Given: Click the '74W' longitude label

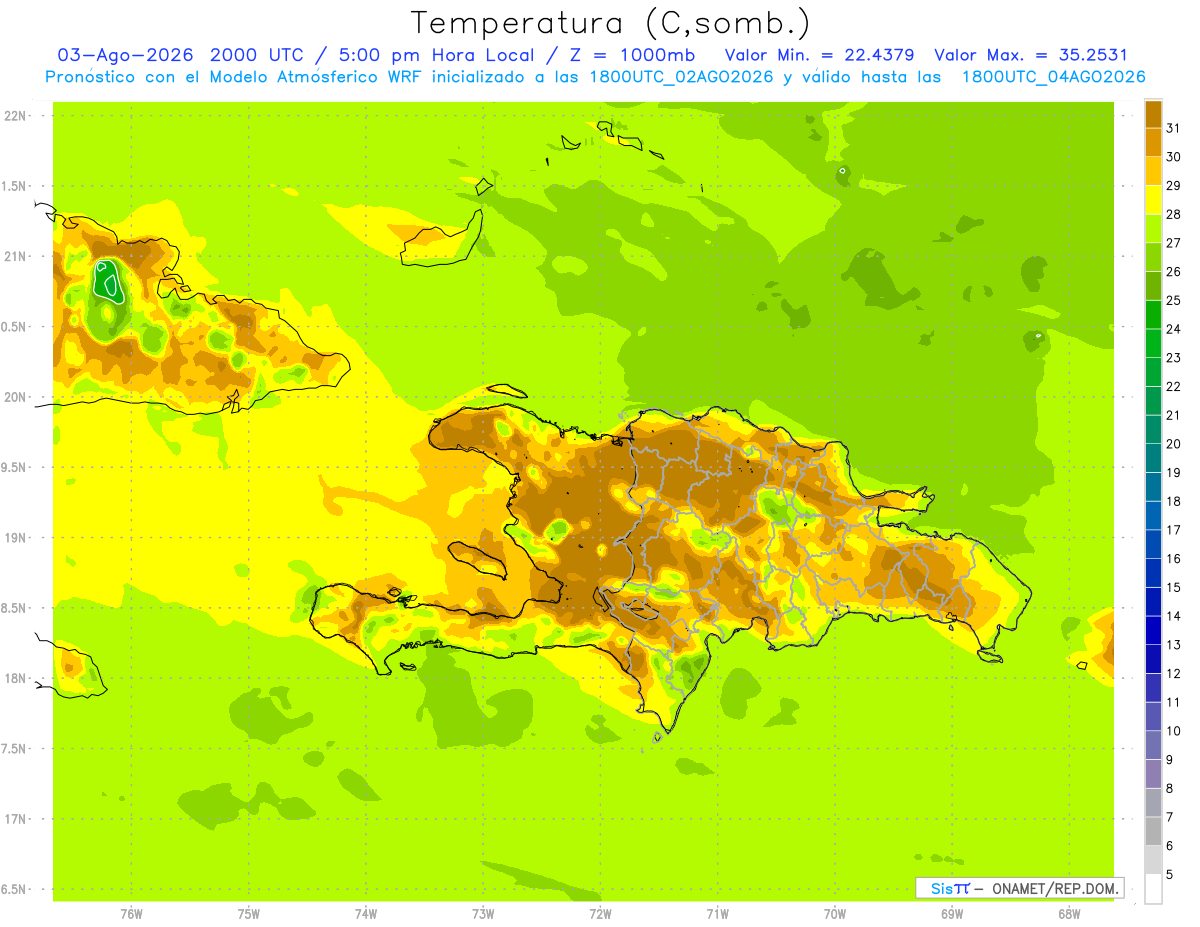Looking at the screenshot, I should point(366,913).
